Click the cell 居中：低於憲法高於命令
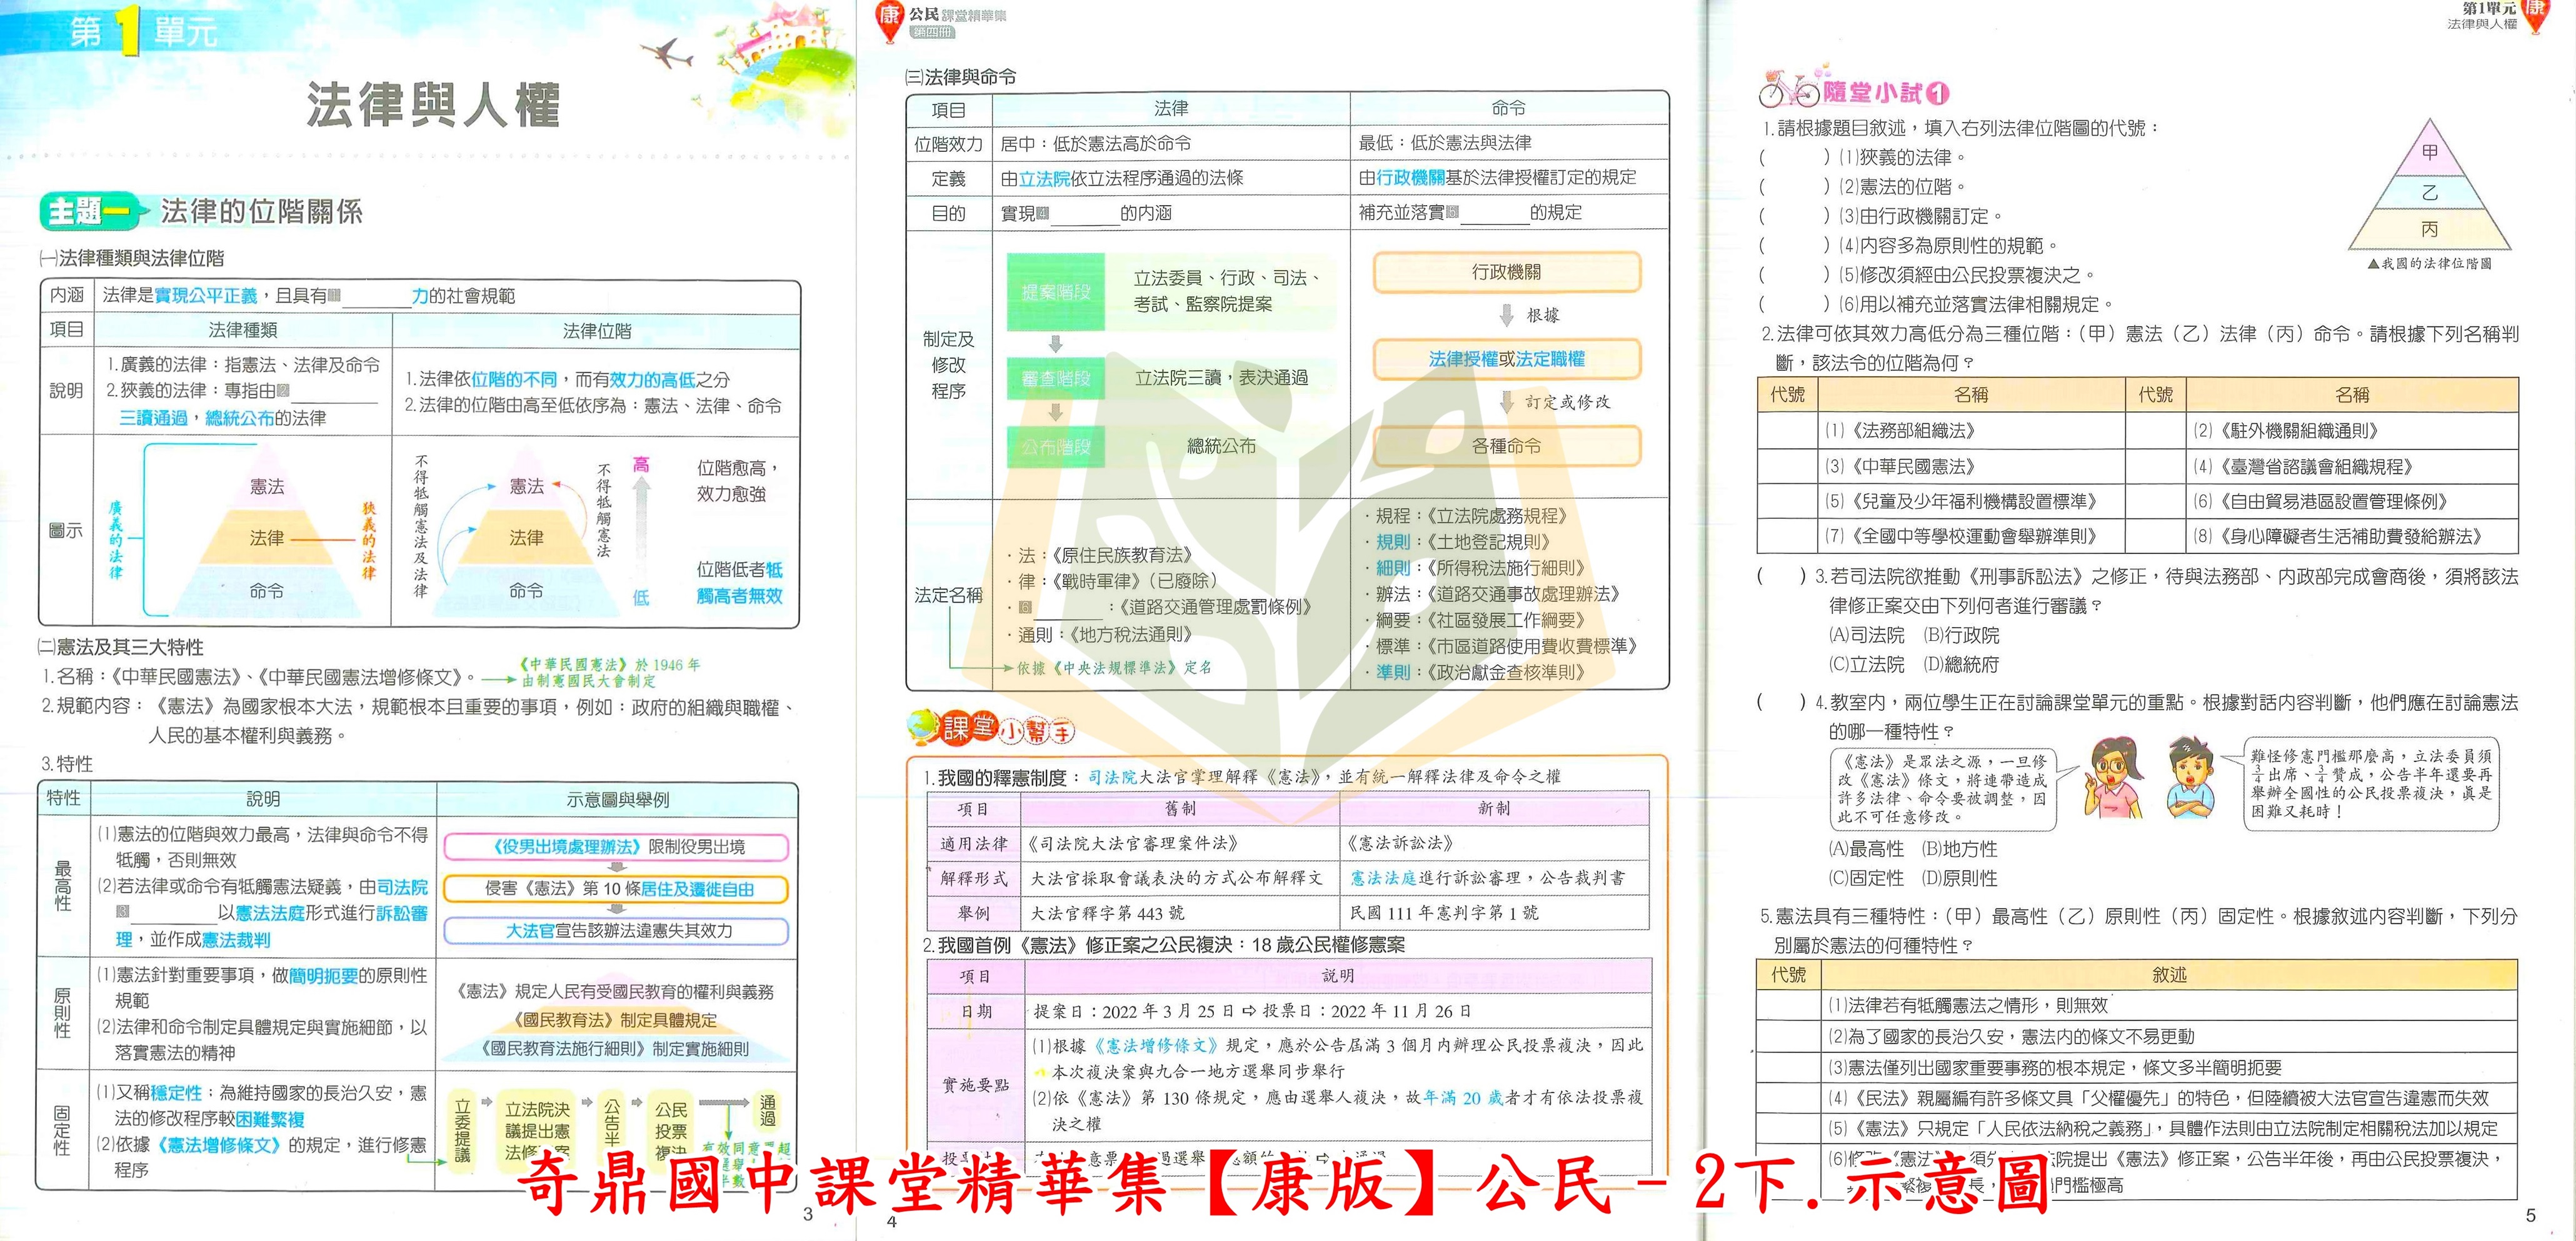Viewport: 2576px width, 1241px height. pos(1171,143)
